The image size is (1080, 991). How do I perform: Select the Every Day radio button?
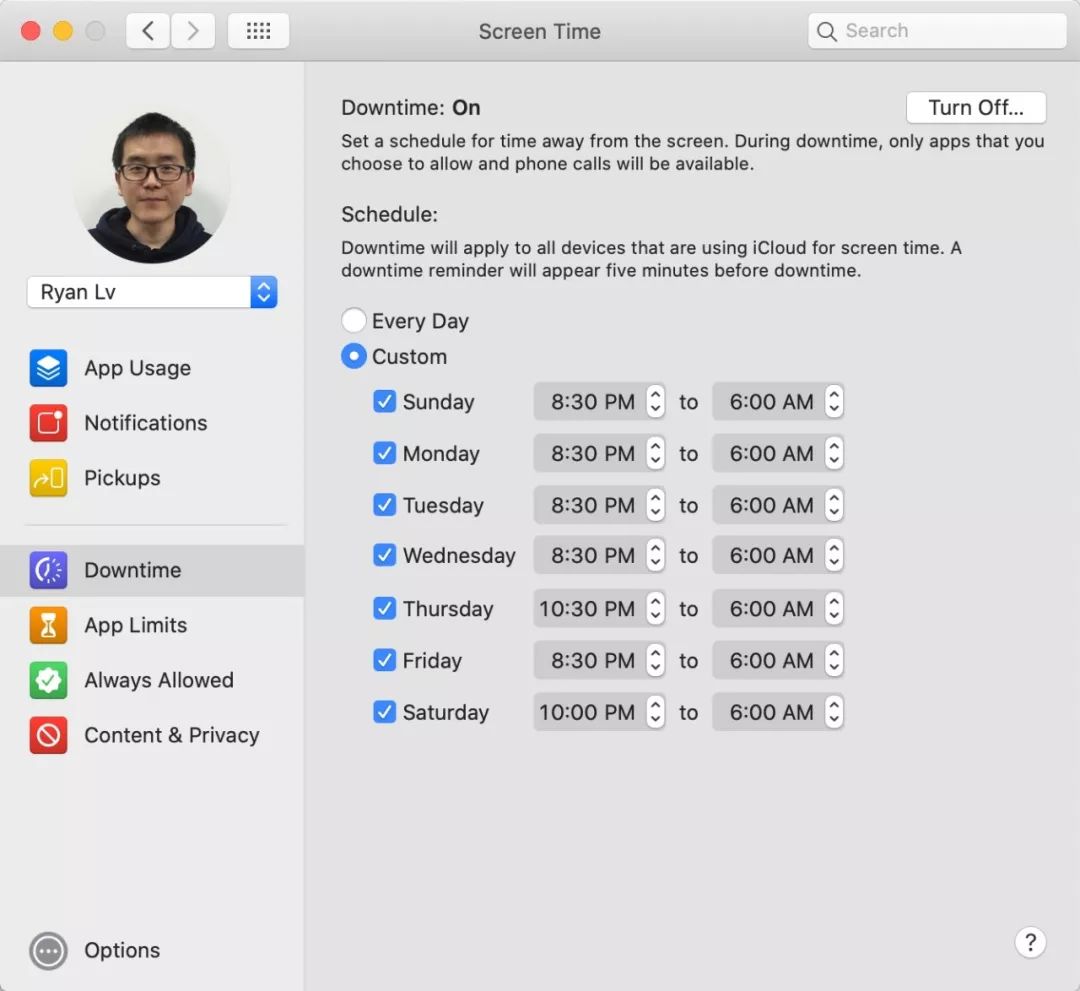click(x=353, y=320)
